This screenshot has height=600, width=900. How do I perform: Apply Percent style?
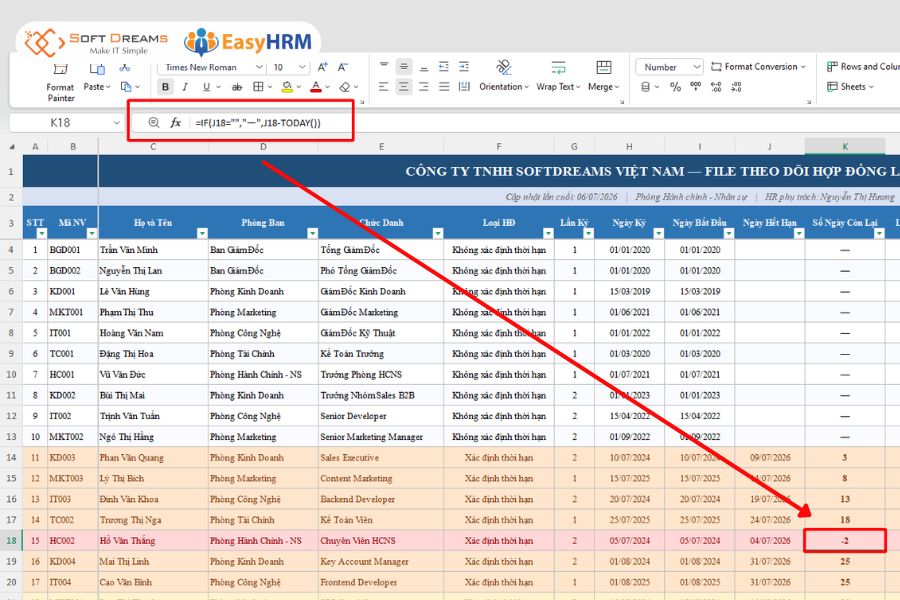(676, 87)
